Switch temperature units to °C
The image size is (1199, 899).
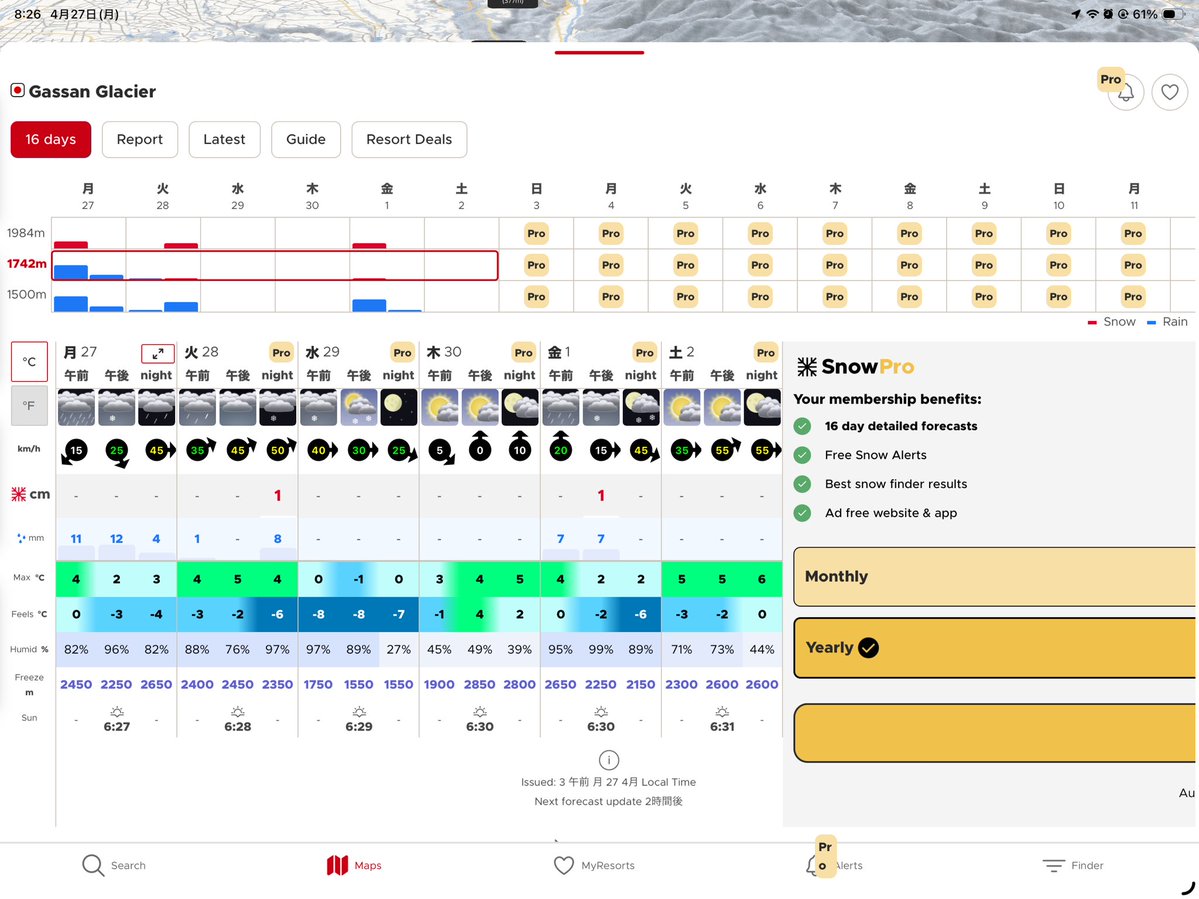coord(29,362)
